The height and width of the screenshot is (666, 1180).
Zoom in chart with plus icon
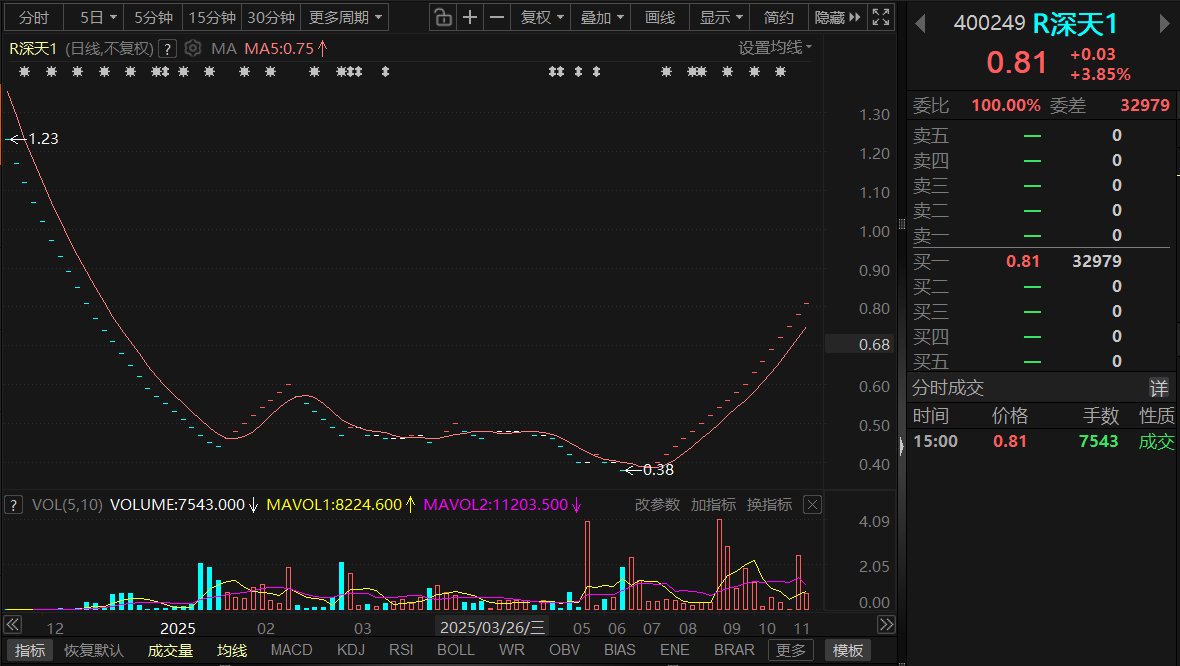point(470,17)
